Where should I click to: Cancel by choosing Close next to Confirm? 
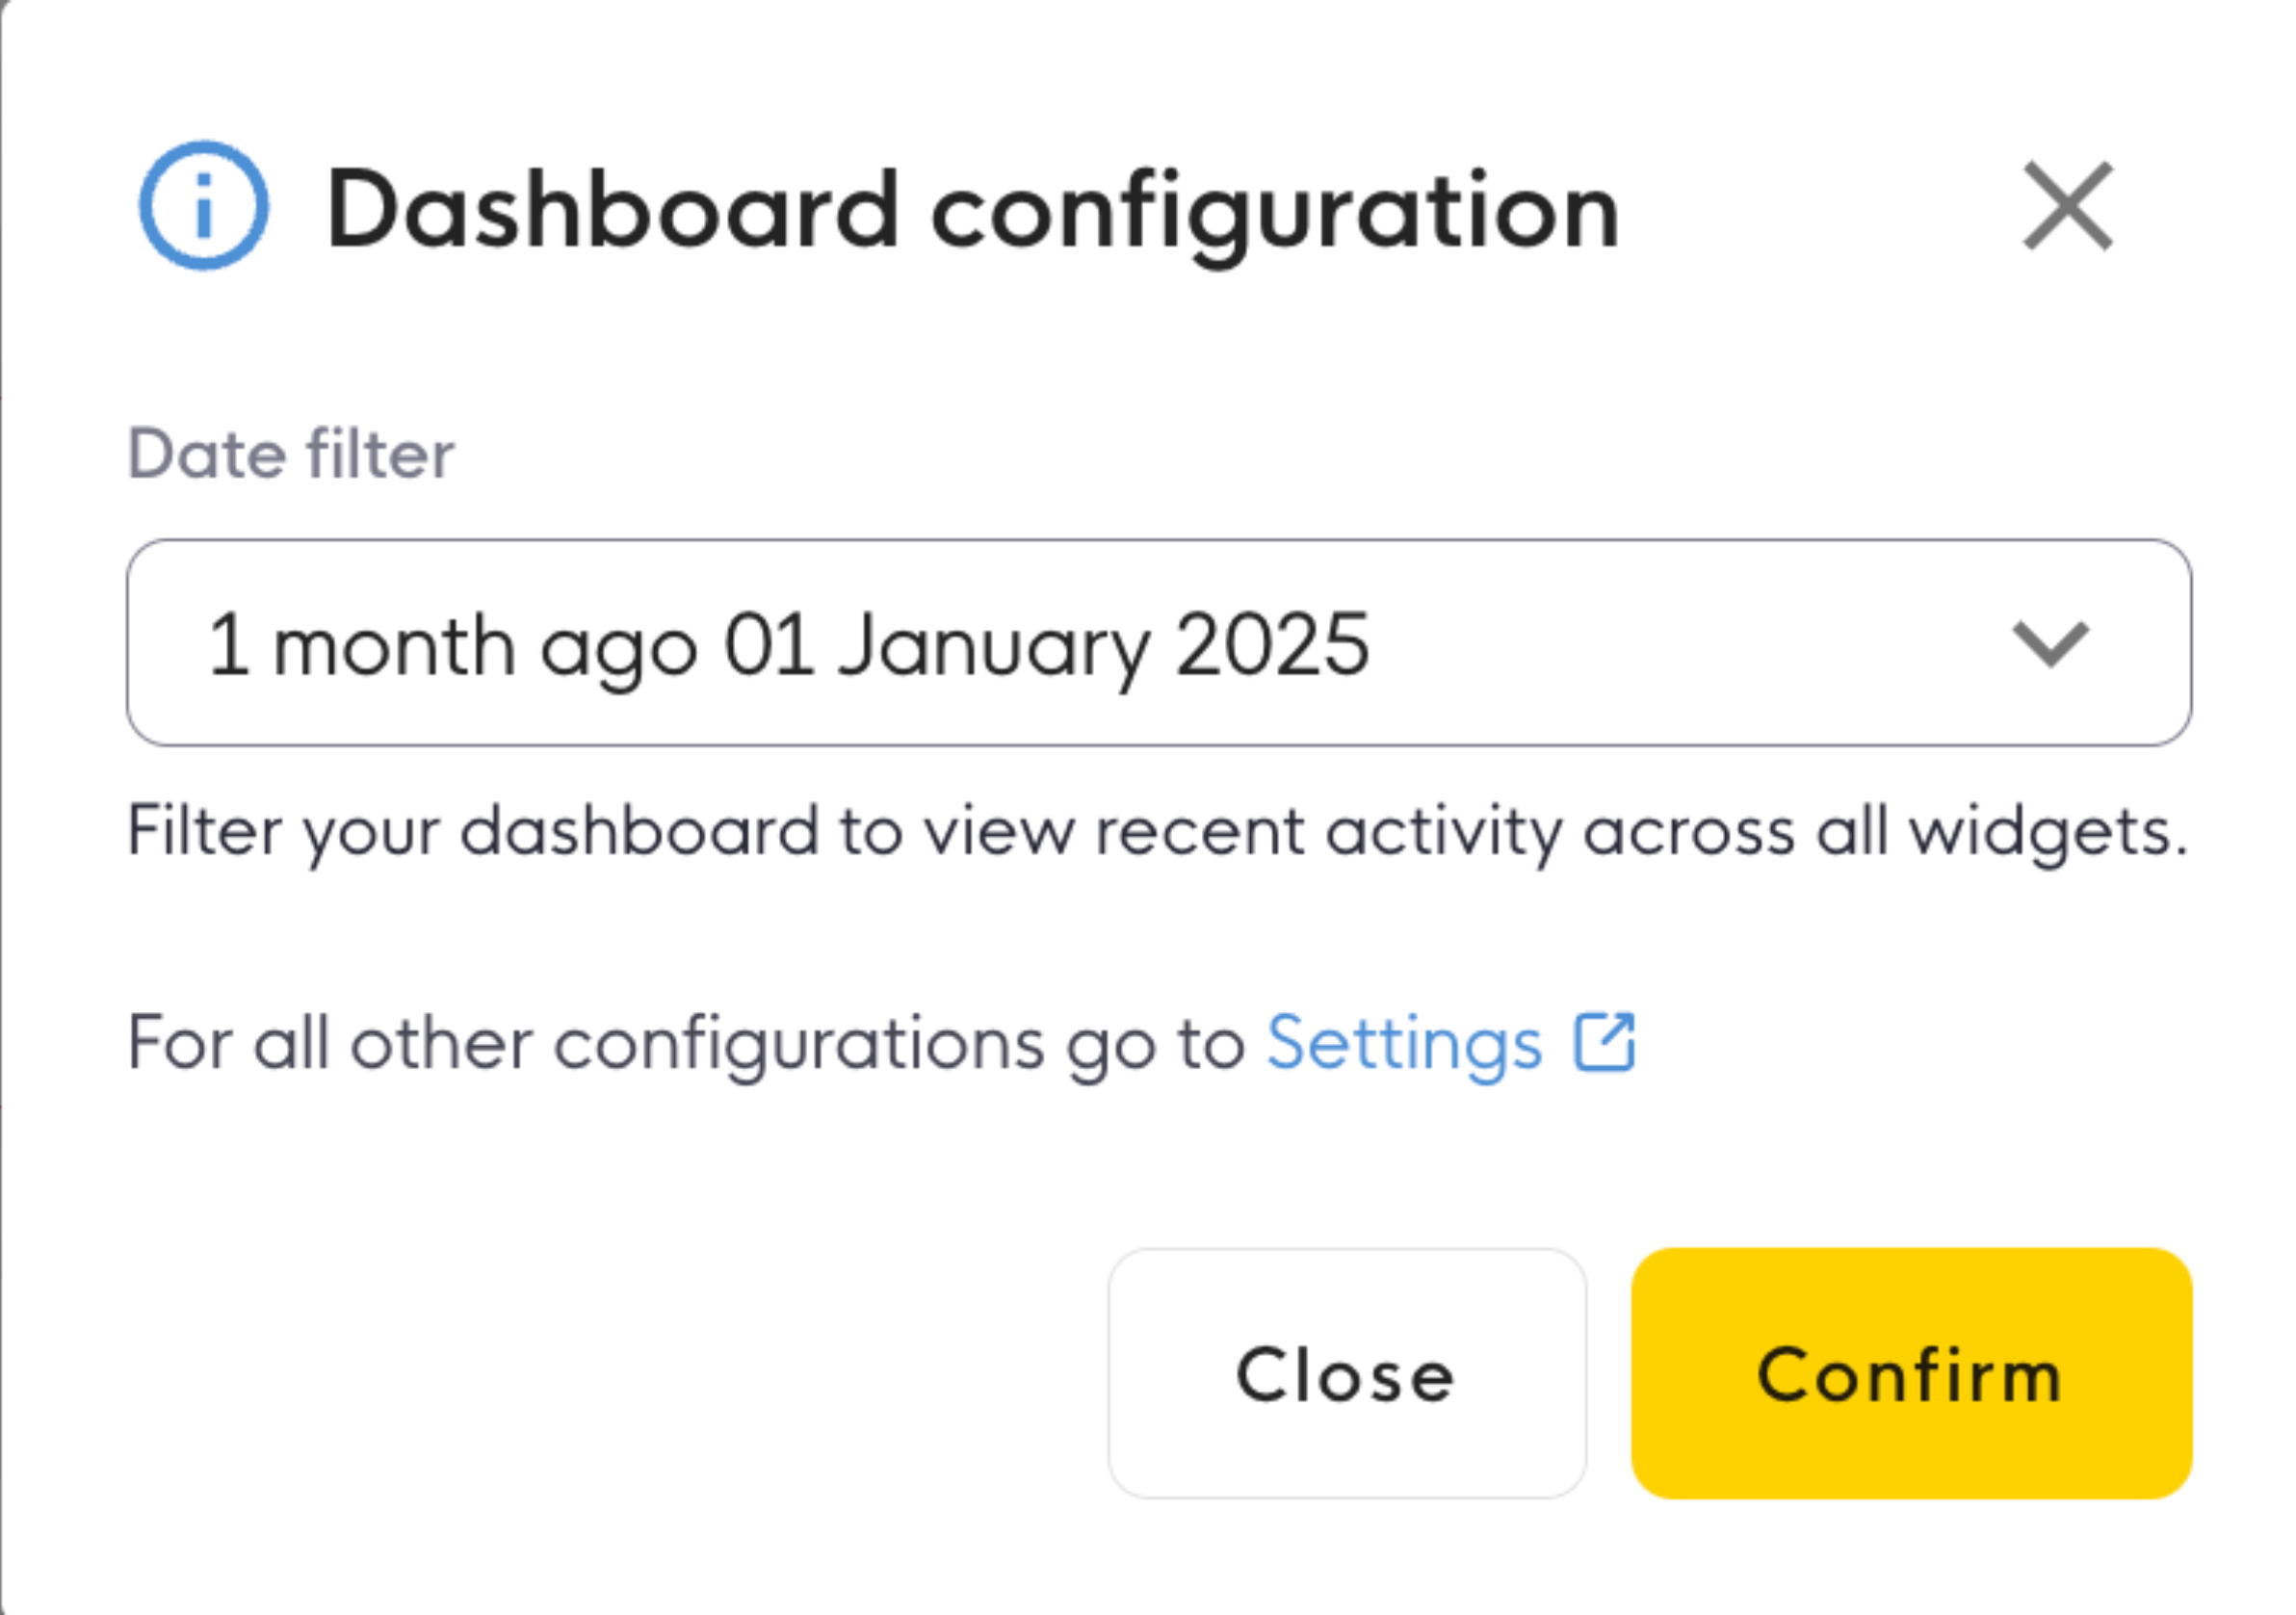click(1347, 1373)
